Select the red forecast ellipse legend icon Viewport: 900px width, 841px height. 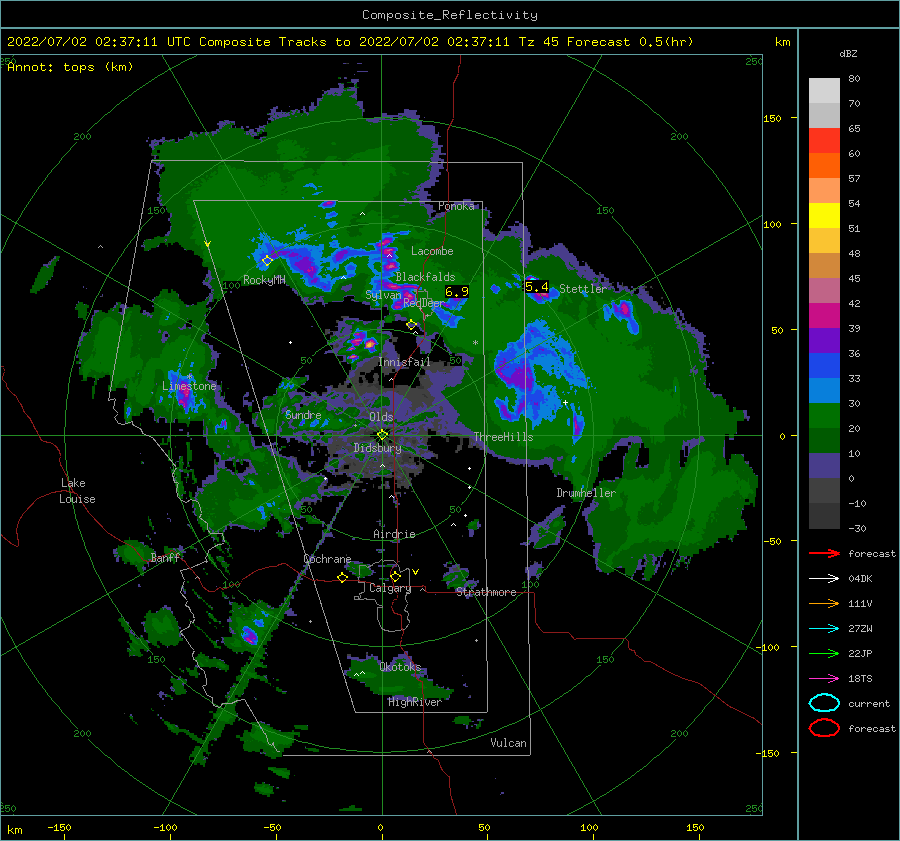click(x=824, y=728)
